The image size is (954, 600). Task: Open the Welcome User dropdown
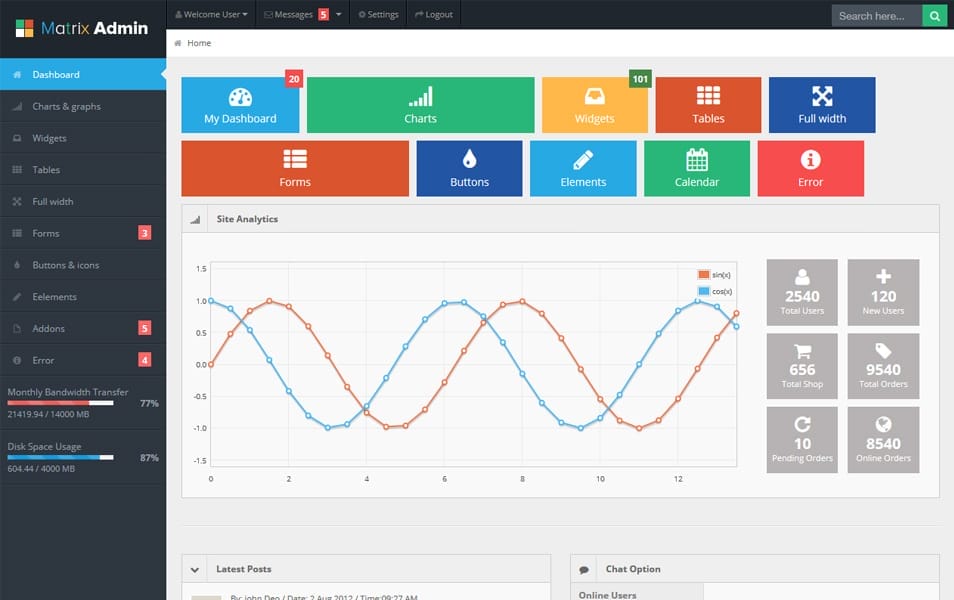point(211,14)
